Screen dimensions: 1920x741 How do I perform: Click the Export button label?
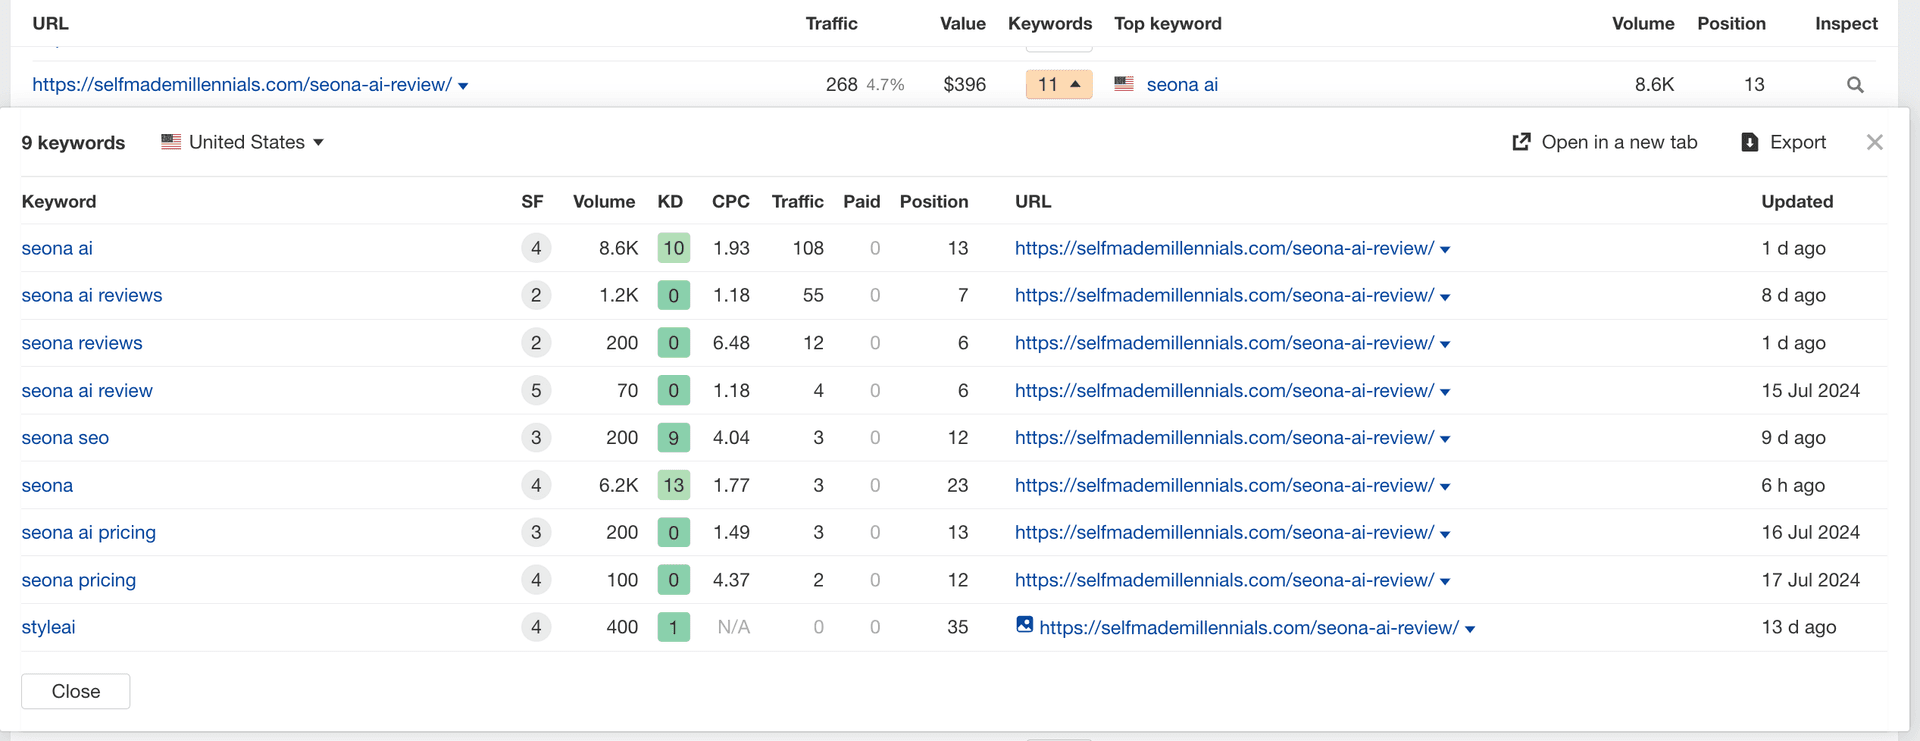pos(1798,142)
